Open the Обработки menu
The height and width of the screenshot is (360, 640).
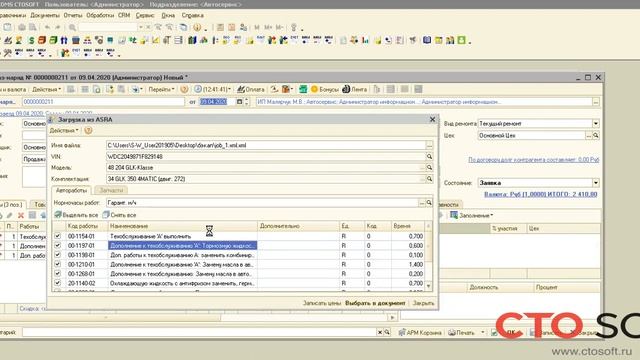pyautogui.click(x=100, y=15)
